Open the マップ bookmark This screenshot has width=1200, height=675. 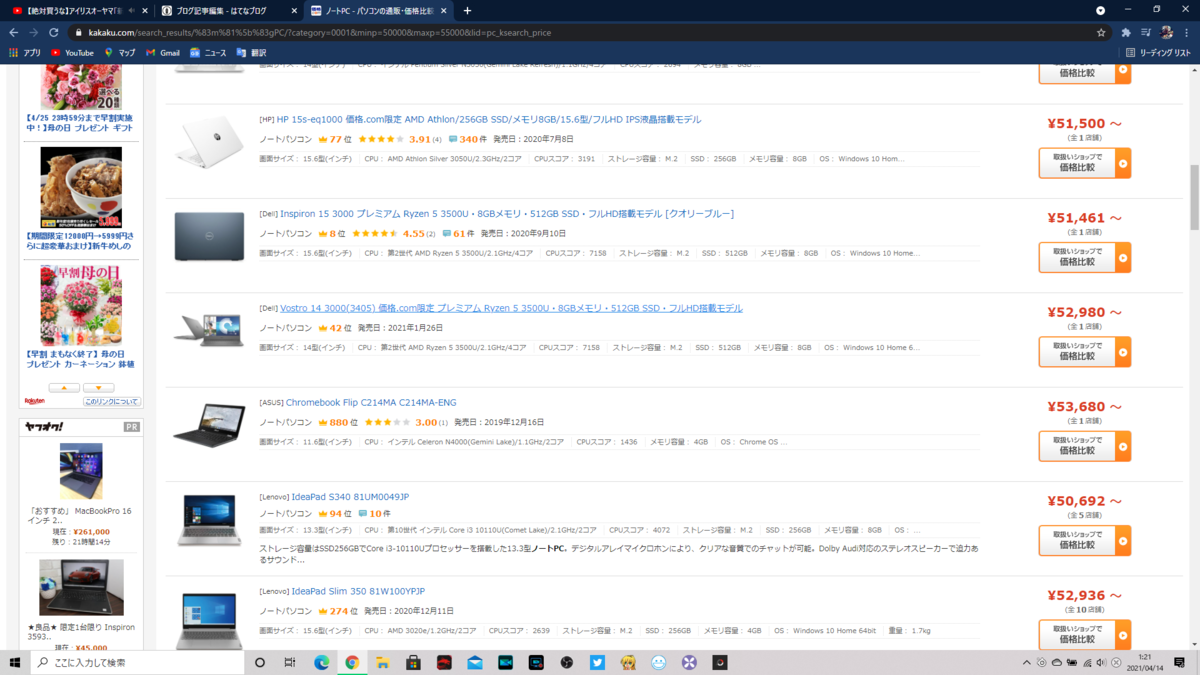point(119,53)
